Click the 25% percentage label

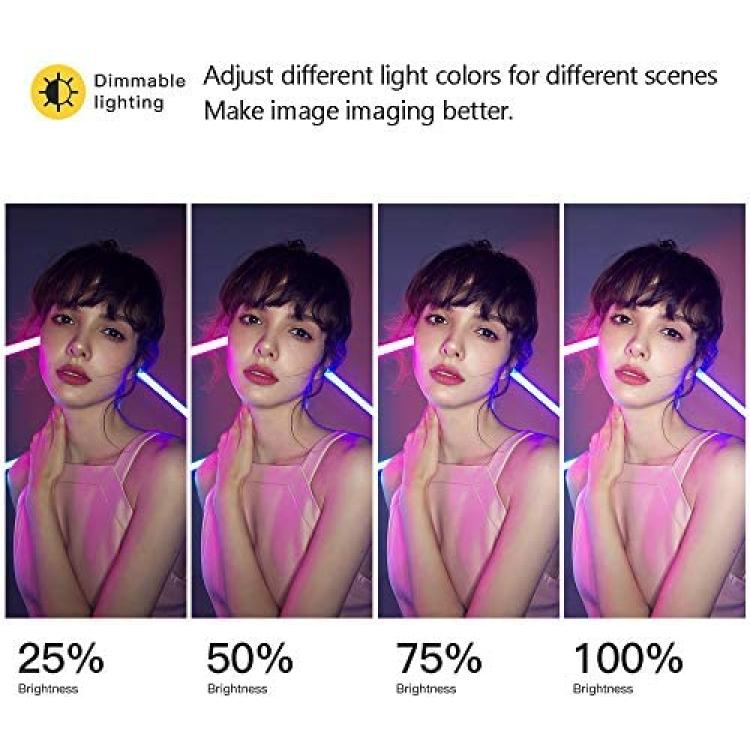click(x=61, y=658)
